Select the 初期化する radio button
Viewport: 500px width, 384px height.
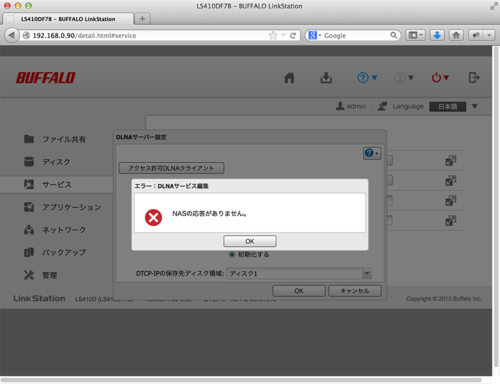click(232, 254)
